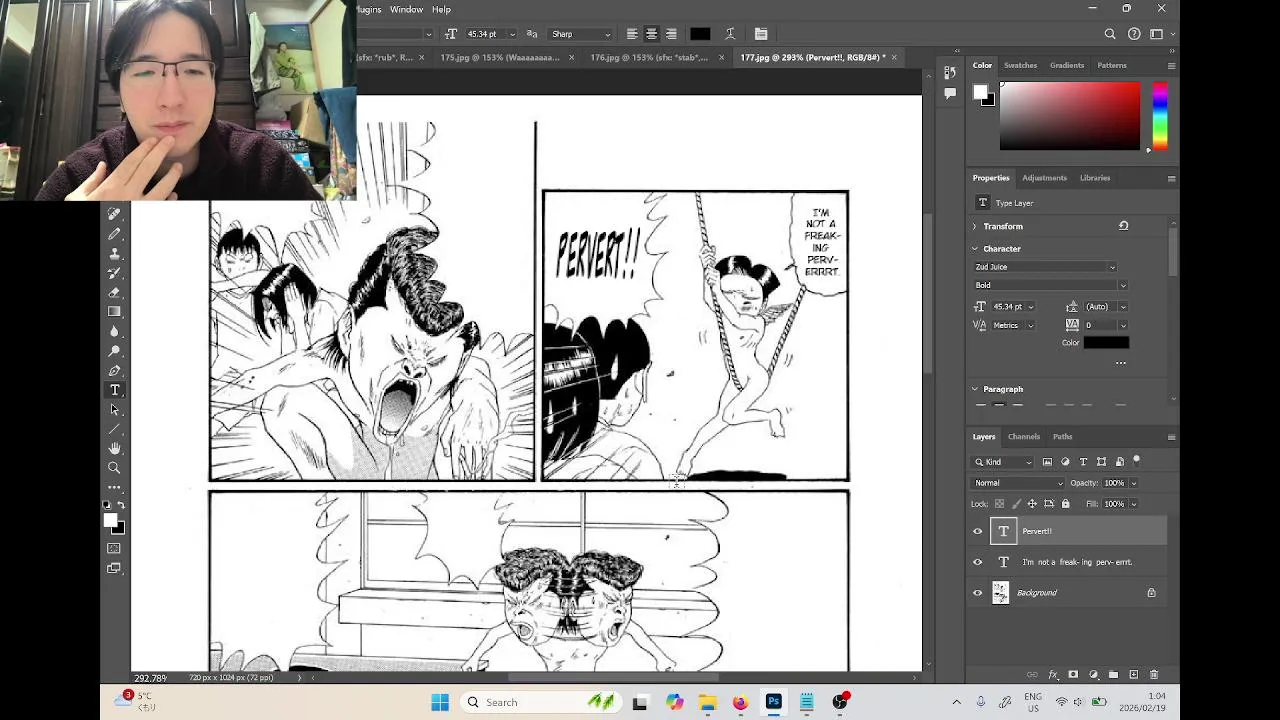Select the History Brush tool

[x=114, y=273]
